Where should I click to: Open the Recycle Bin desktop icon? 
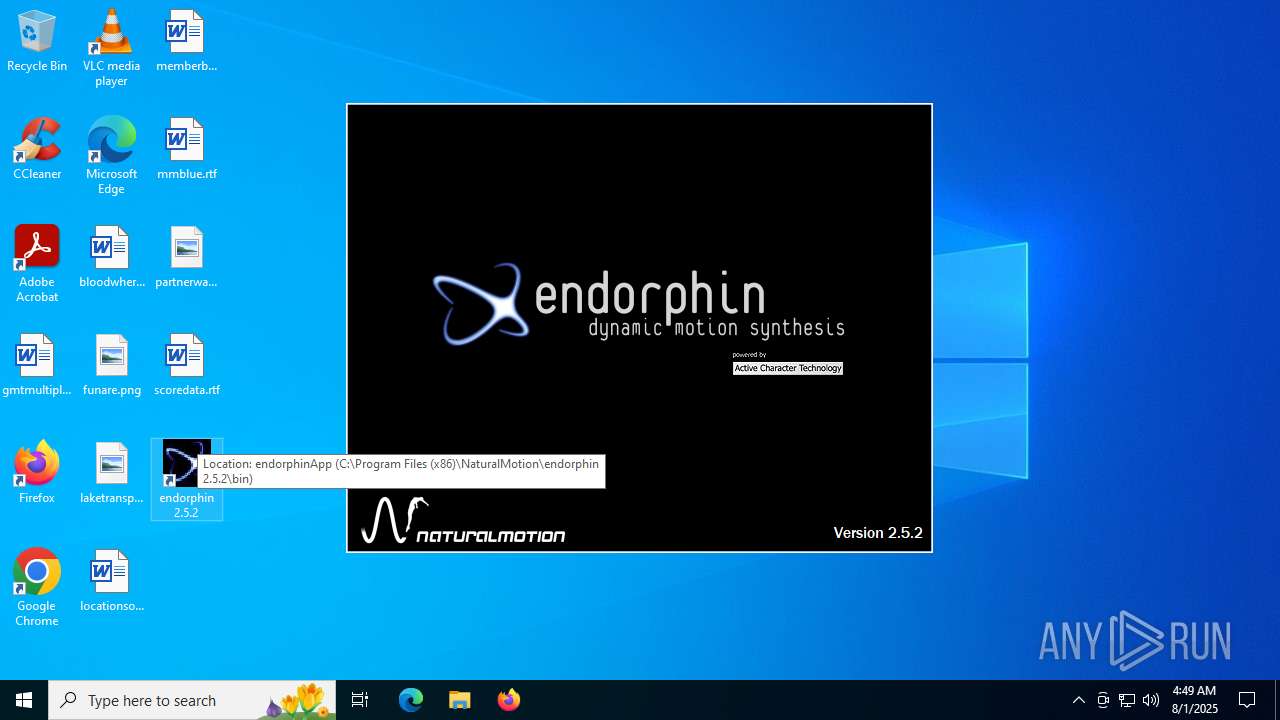(37, 42)
